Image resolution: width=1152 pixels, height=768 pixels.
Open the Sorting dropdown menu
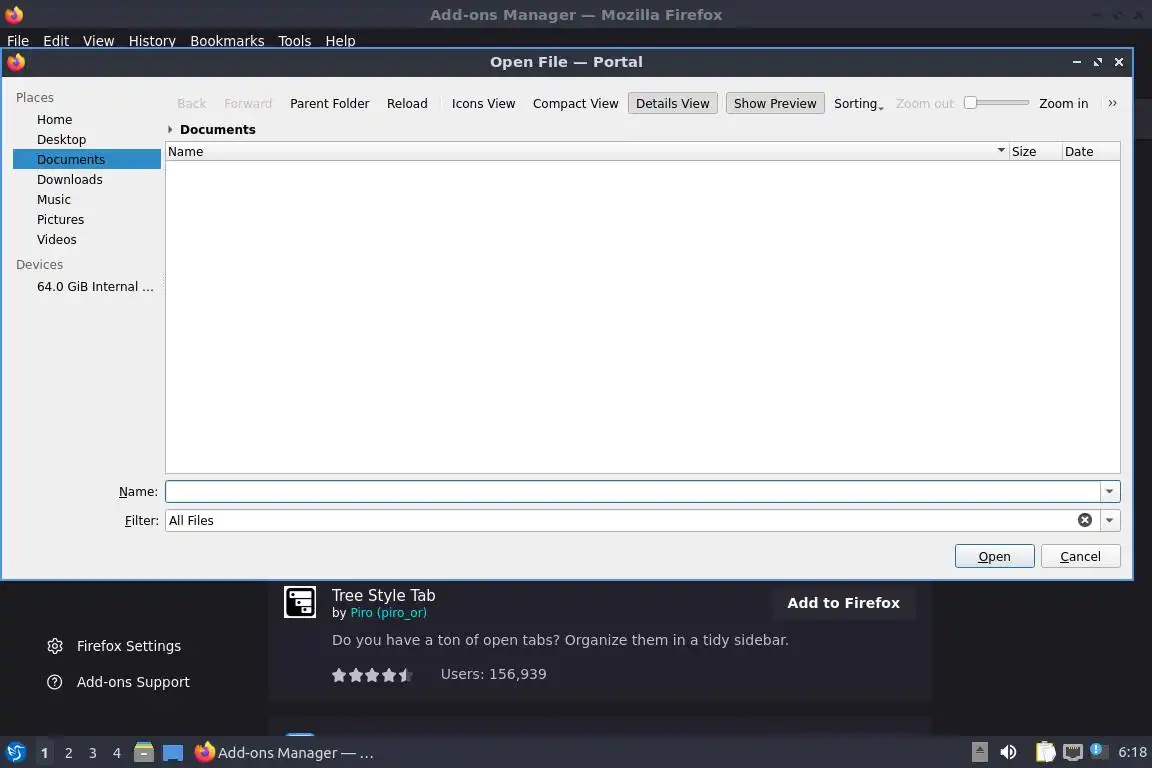[858, 104]
